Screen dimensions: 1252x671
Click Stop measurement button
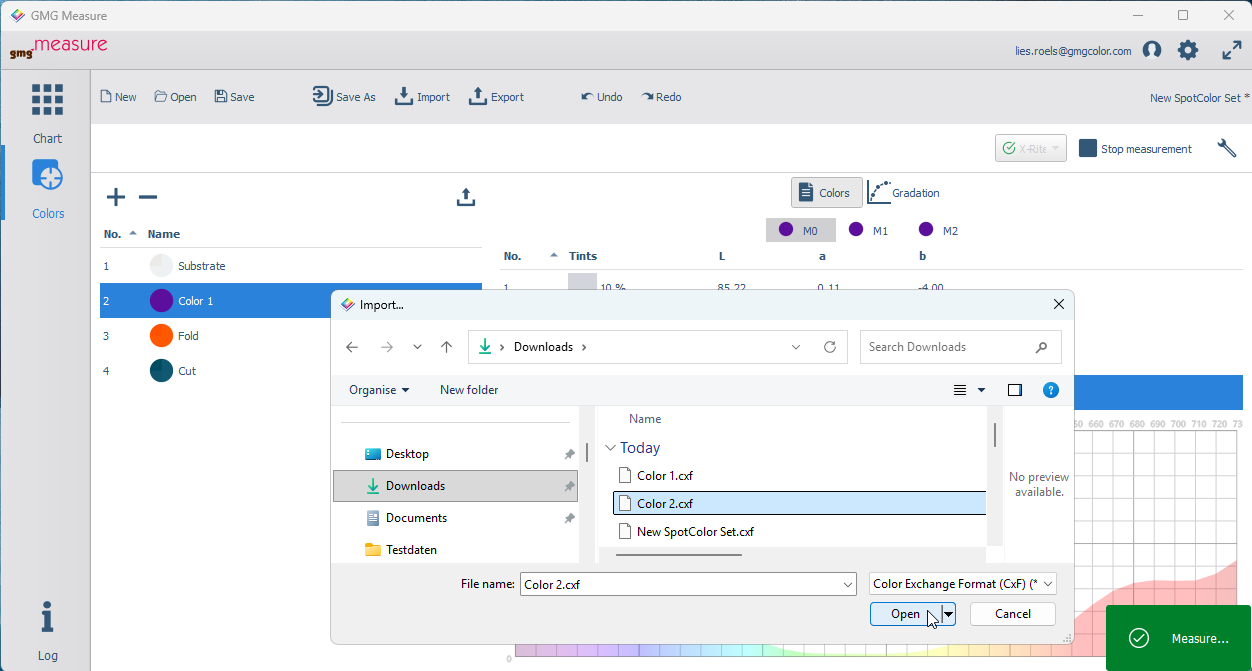[1135, 148]
